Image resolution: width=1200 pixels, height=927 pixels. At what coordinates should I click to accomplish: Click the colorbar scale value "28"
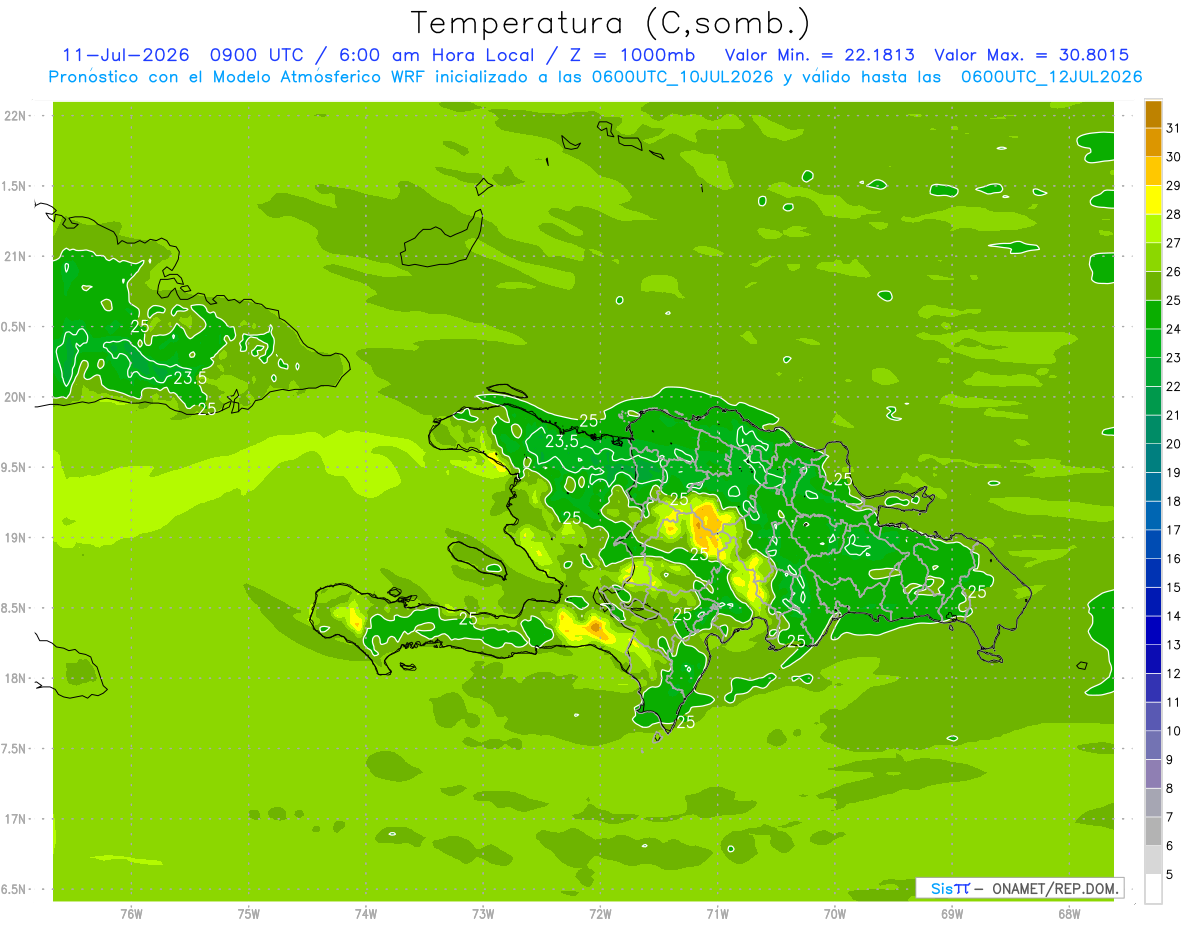pyautogui.click(x=1173, y=214)
